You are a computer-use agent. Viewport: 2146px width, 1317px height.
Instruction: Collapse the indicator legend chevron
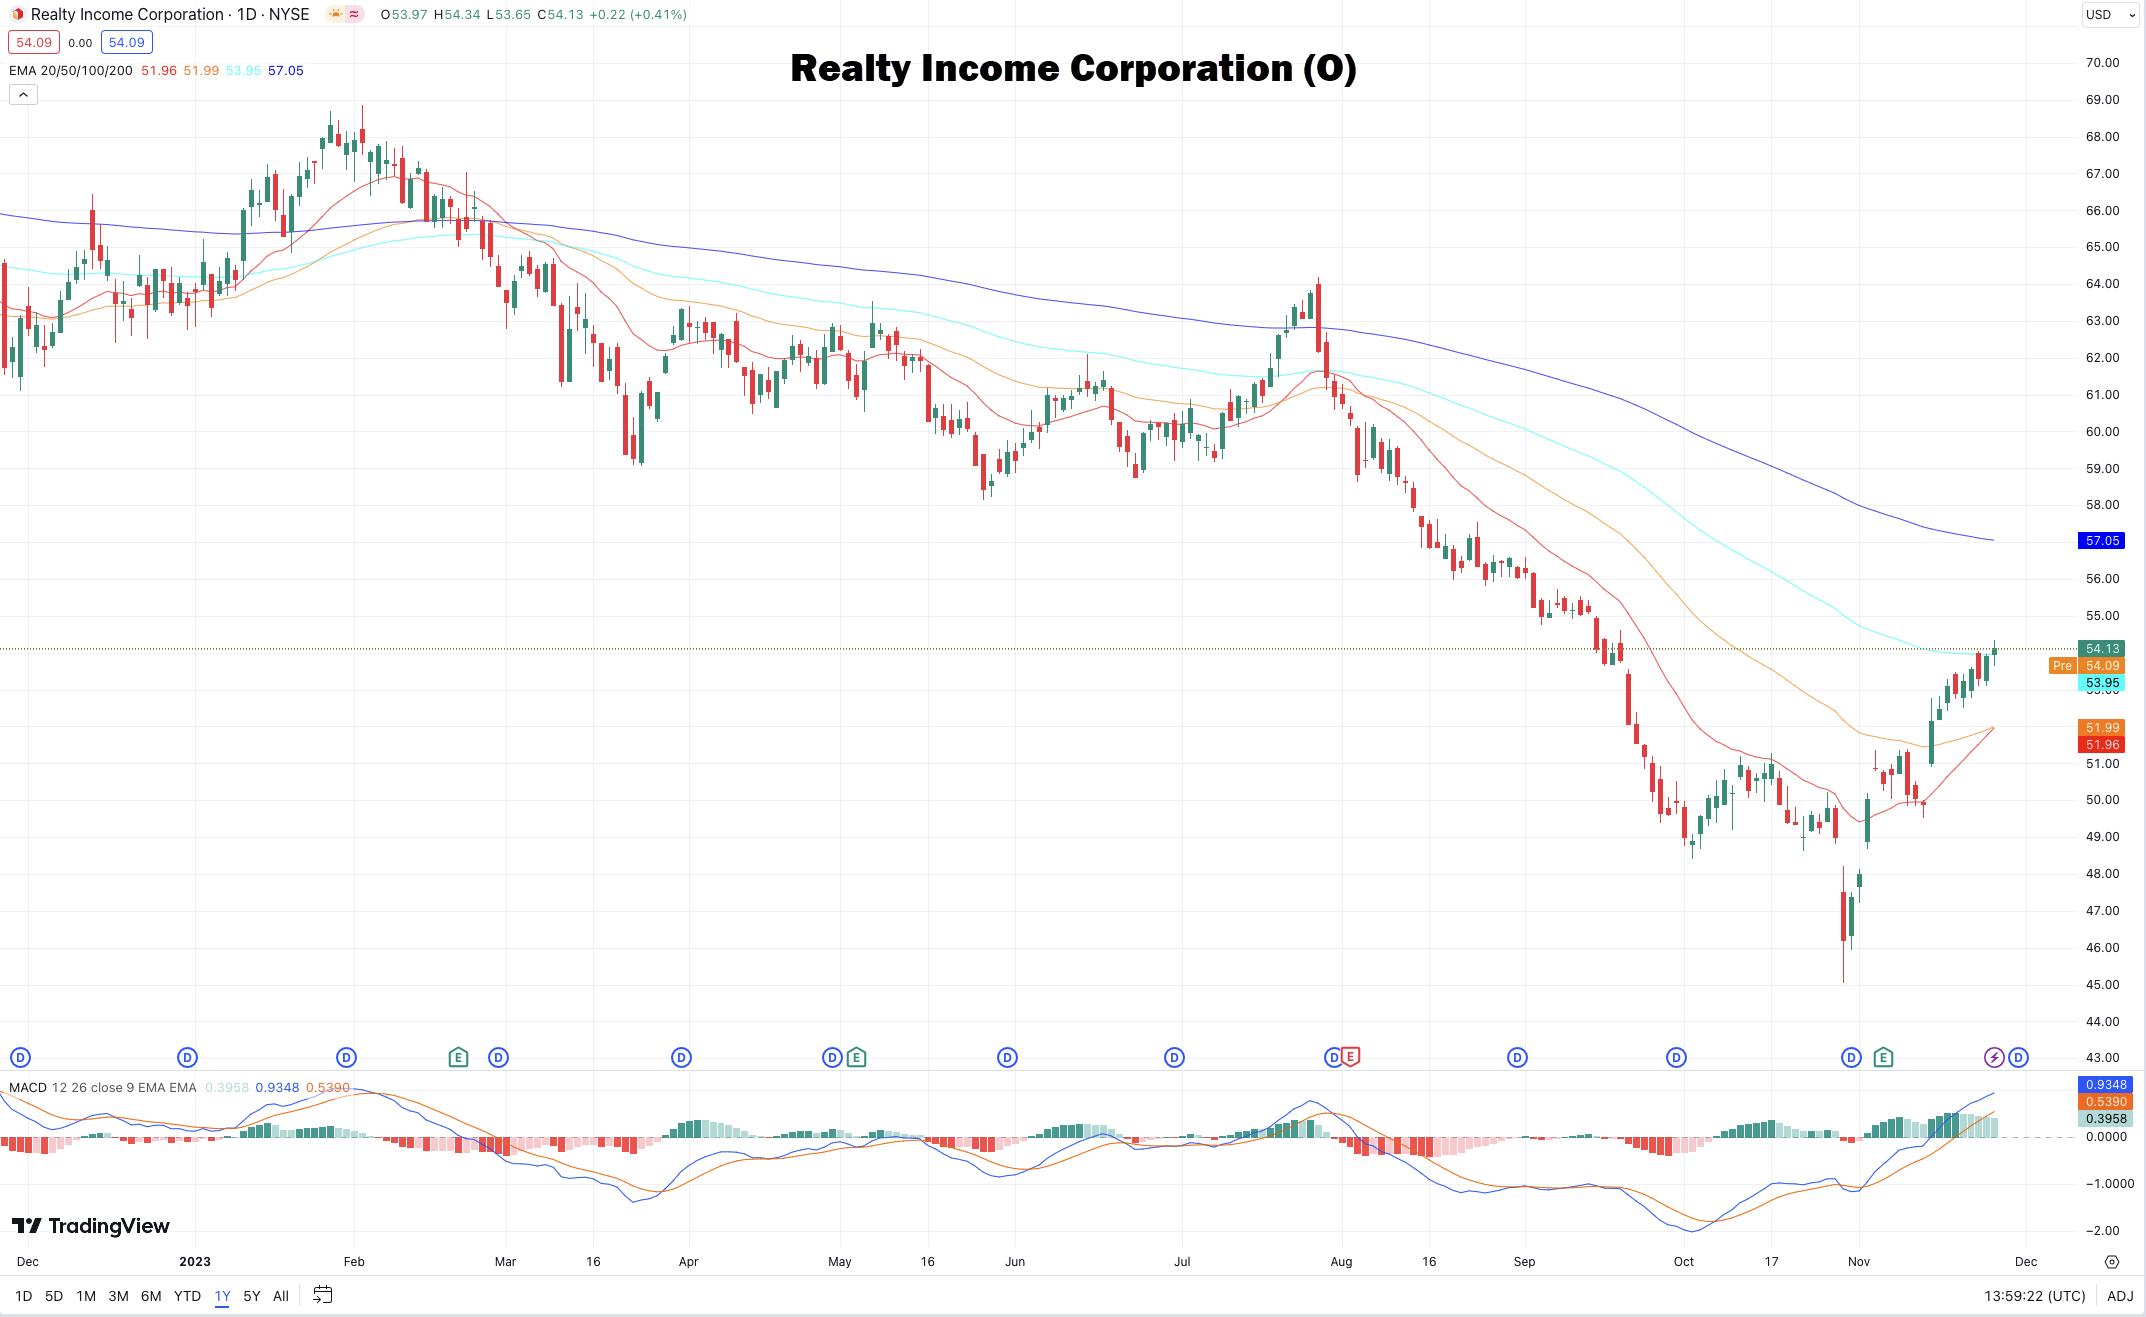click(x=23, y=95)
